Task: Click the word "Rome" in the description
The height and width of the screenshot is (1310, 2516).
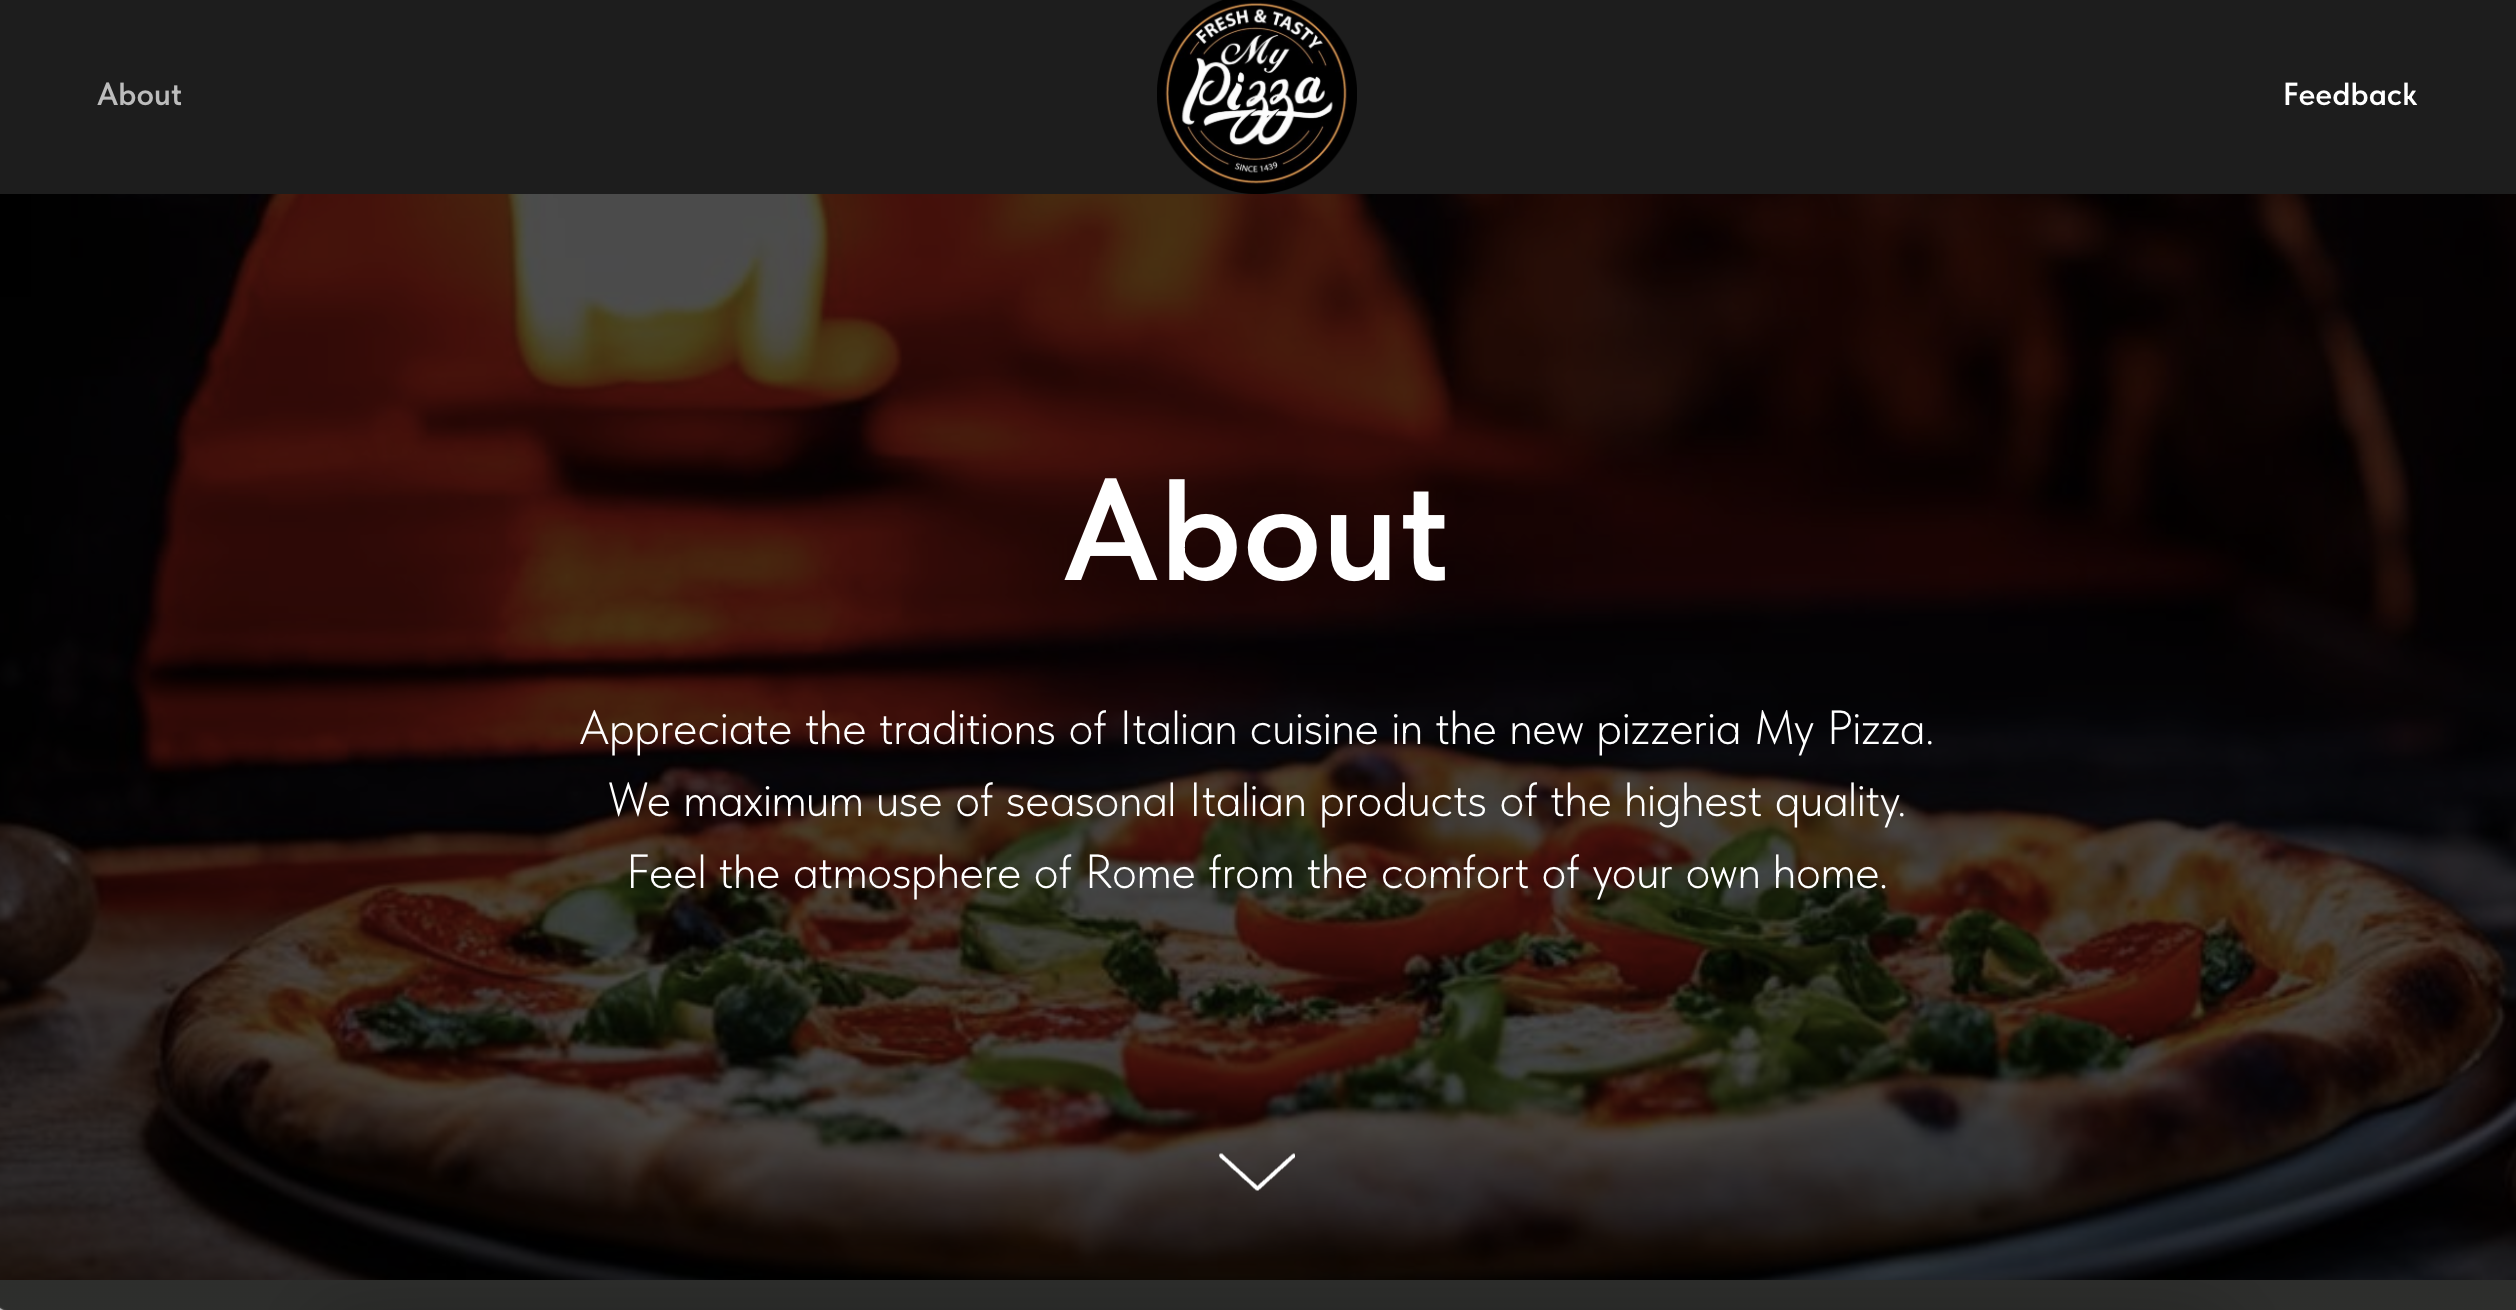Action: [1140, 873]
